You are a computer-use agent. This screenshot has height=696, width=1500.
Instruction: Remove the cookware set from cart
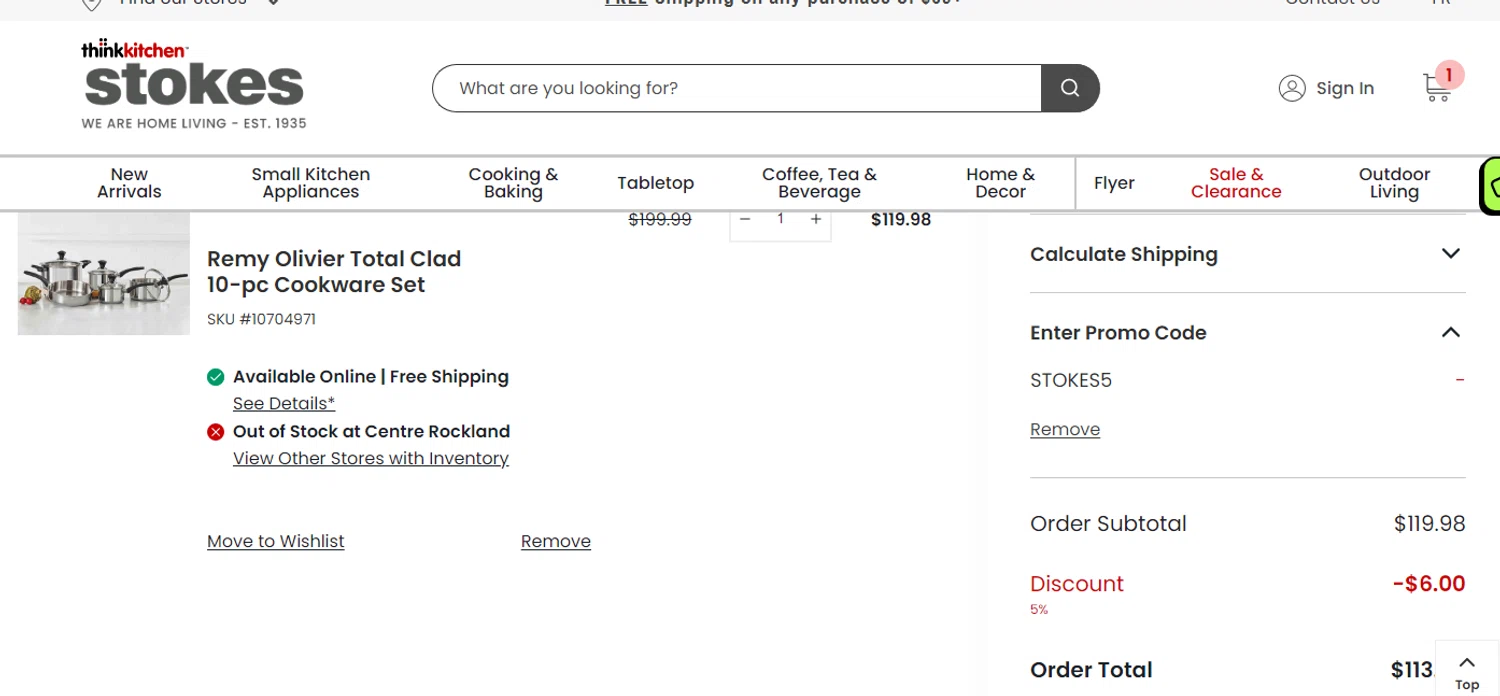[x=556, y=541]
